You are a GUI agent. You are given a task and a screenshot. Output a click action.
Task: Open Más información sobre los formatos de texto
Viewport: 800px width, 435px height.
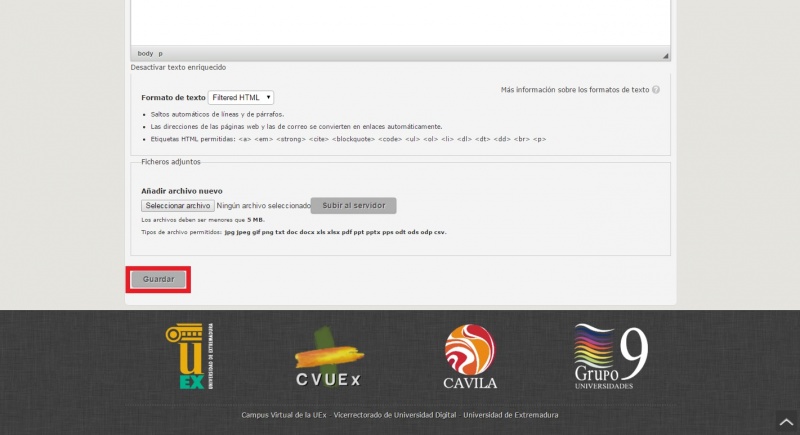pyautogui.click(x=575, y=90)
